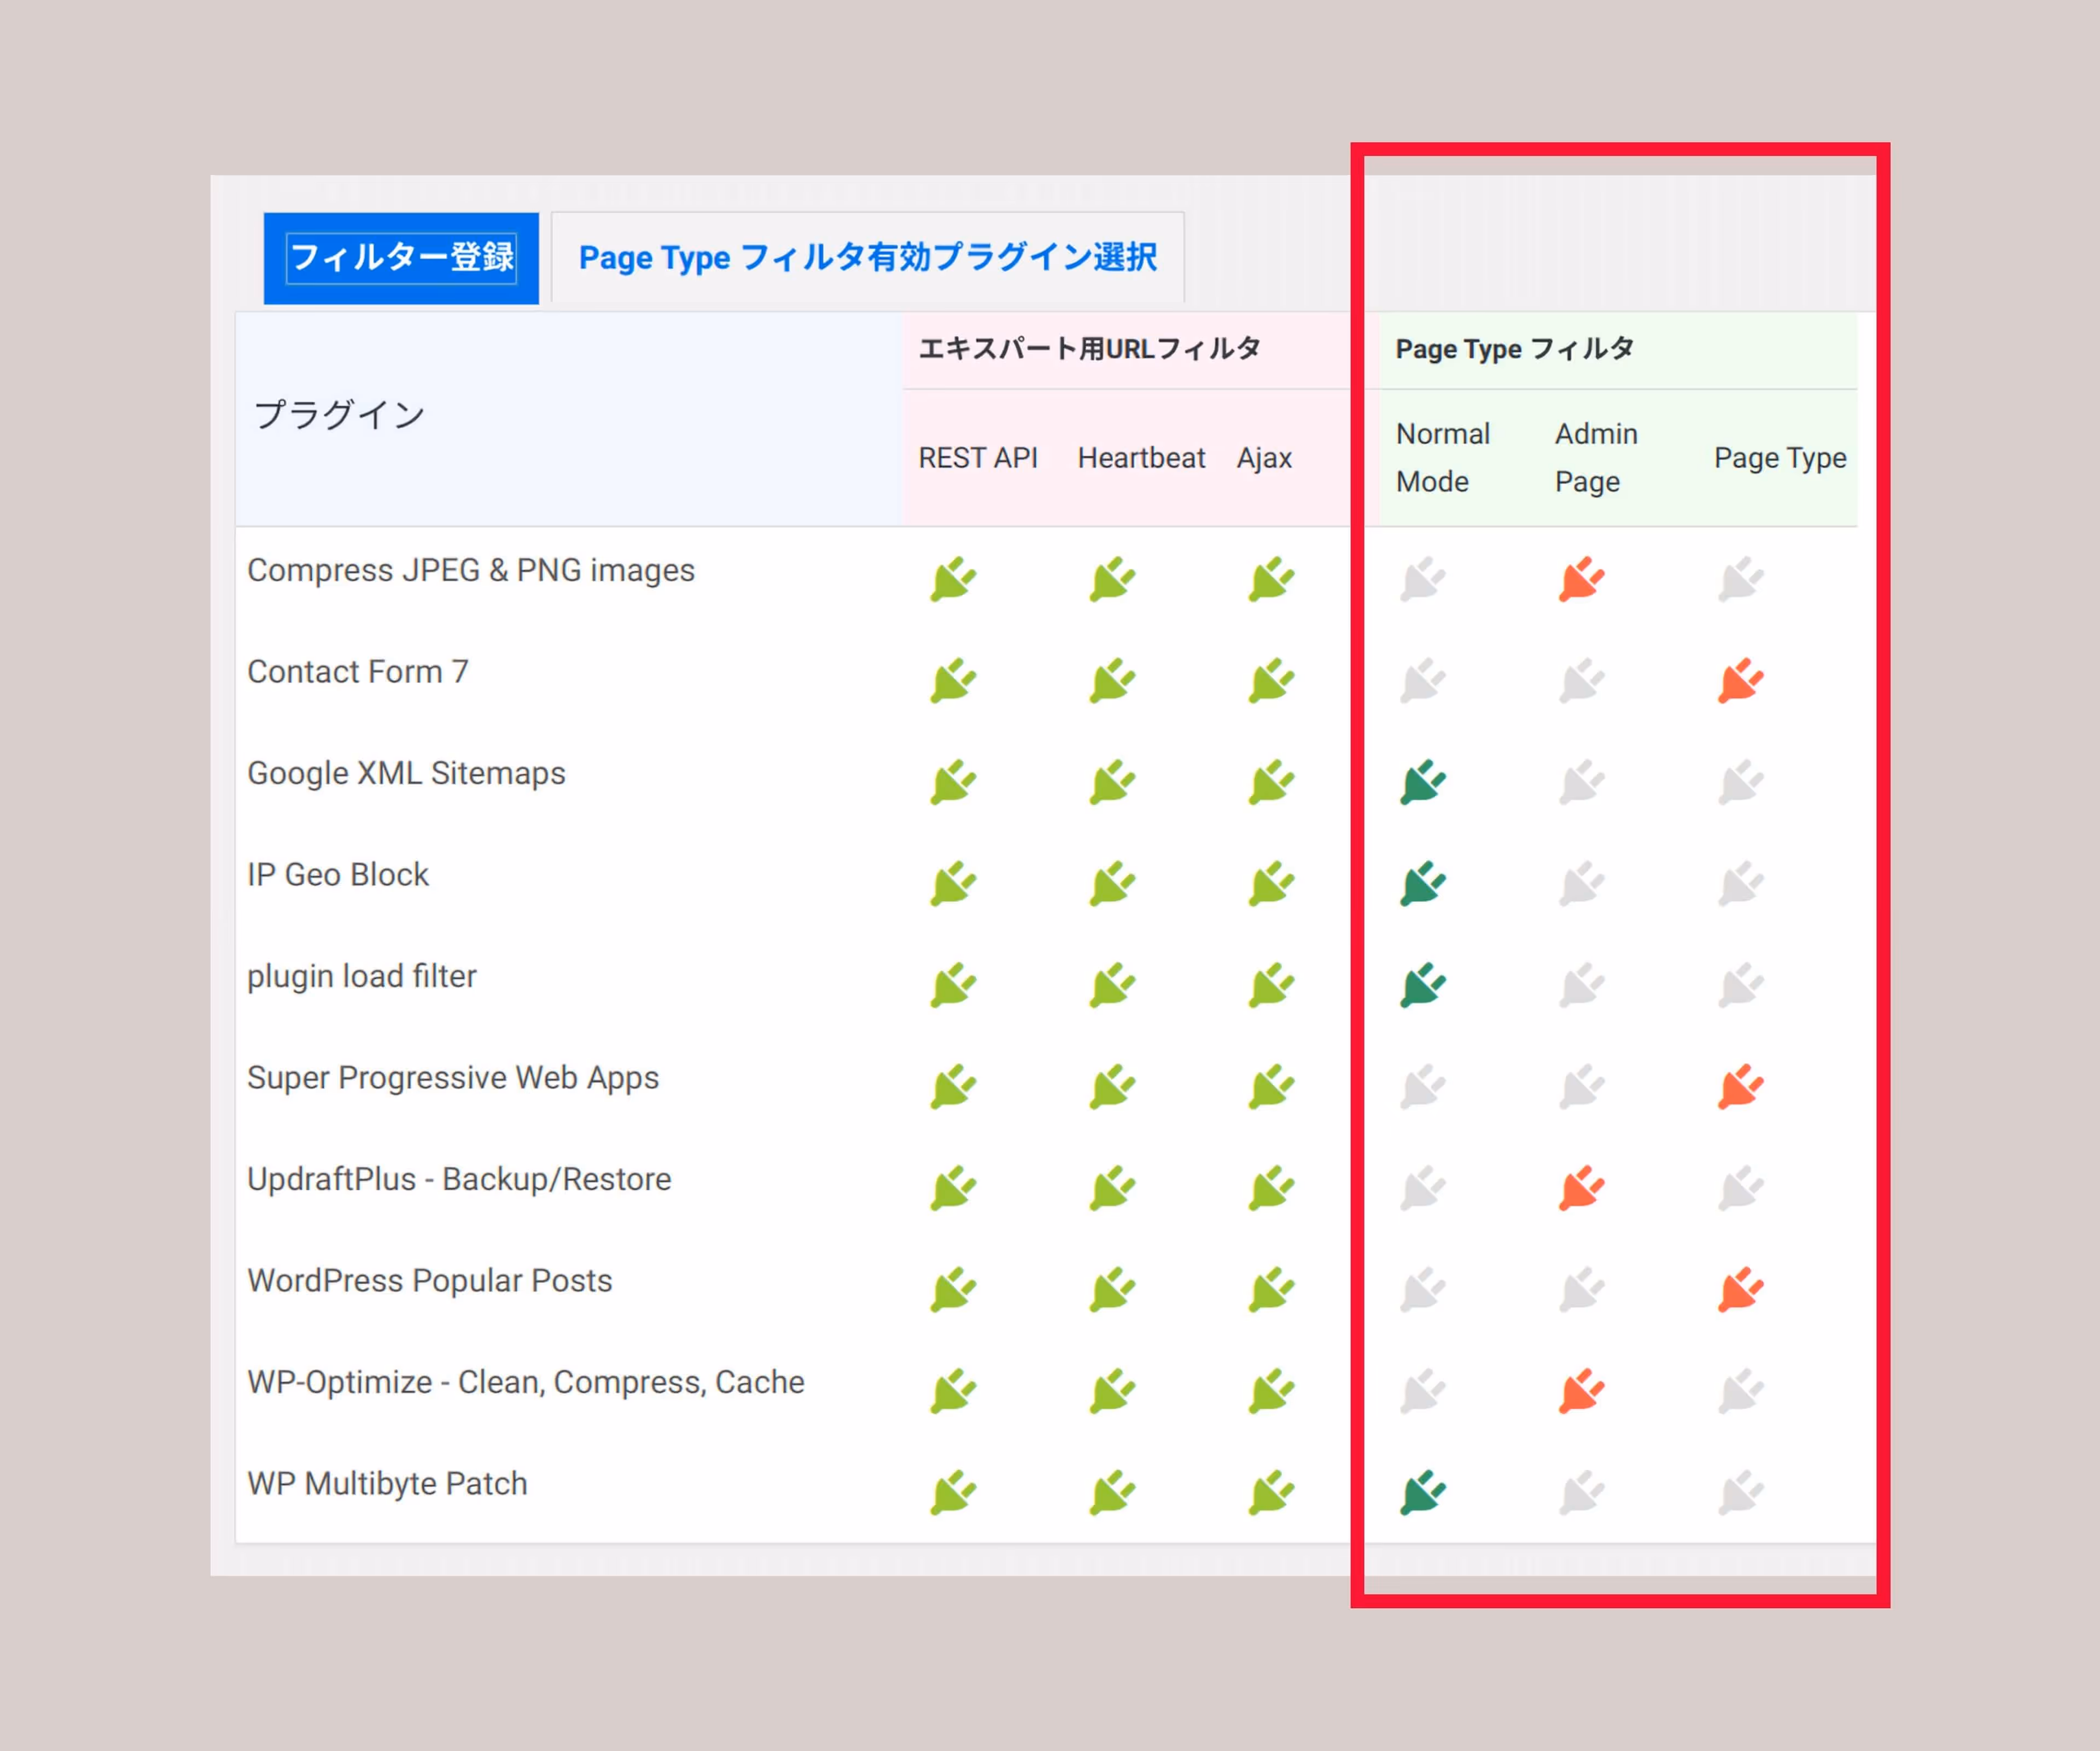2100x1751 pixels.
Task: Click orange Page Type plug for Super Progressive Web Apps
Action: coord(1740,1087)
